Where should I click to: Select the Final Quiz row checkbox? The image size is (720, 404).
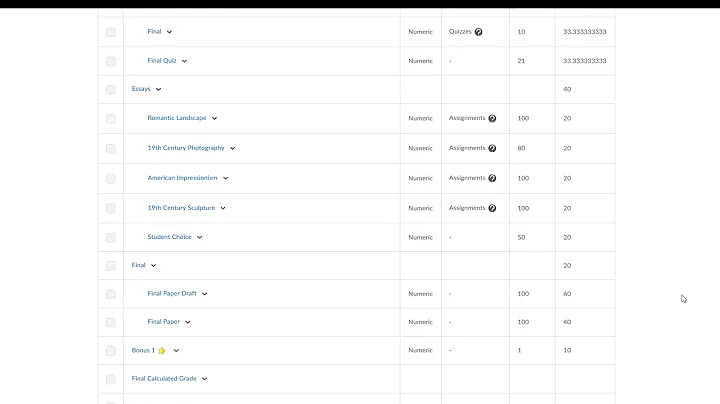(111, 61)
